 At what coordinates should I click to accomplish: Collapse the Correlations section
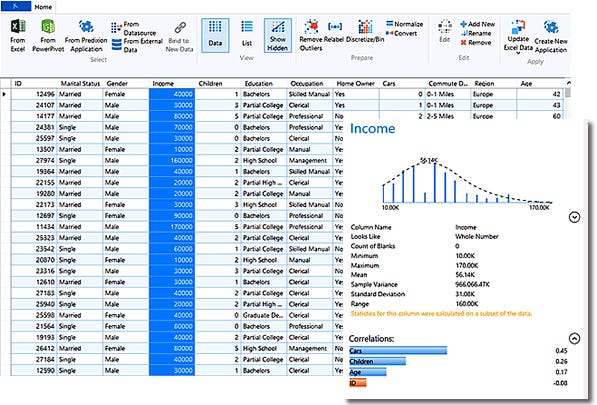click(574, 338)
